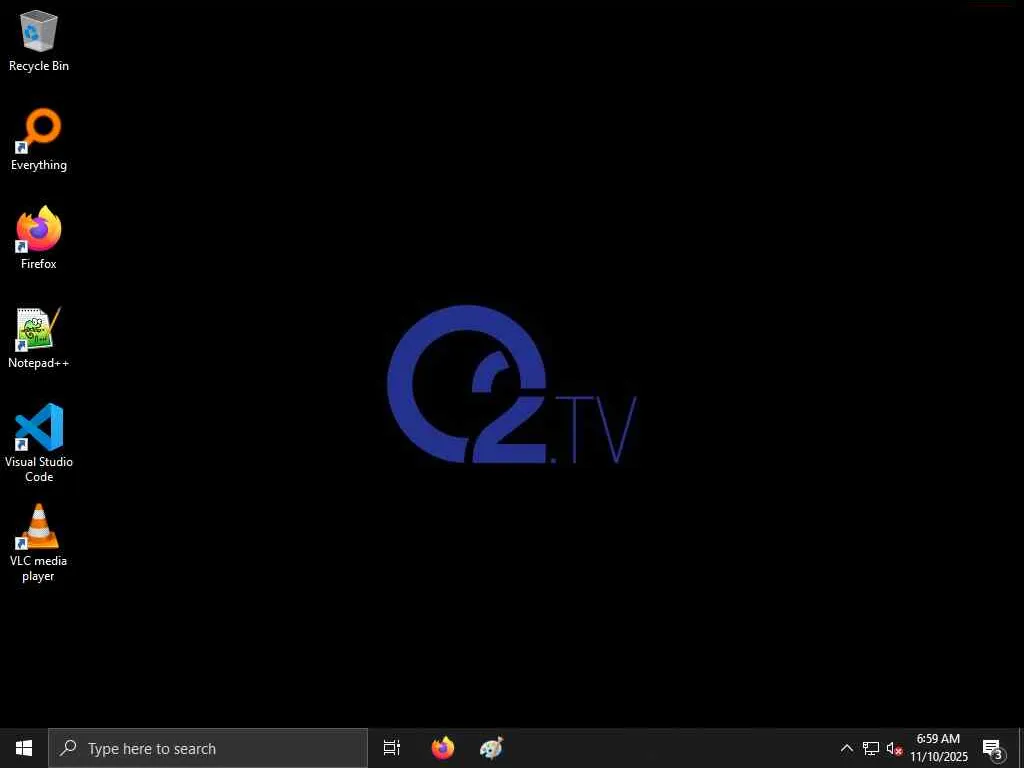This screenshot has width=1024, height=768.
Task: Select the VLC media player shortcut
Action: [39, 542]
